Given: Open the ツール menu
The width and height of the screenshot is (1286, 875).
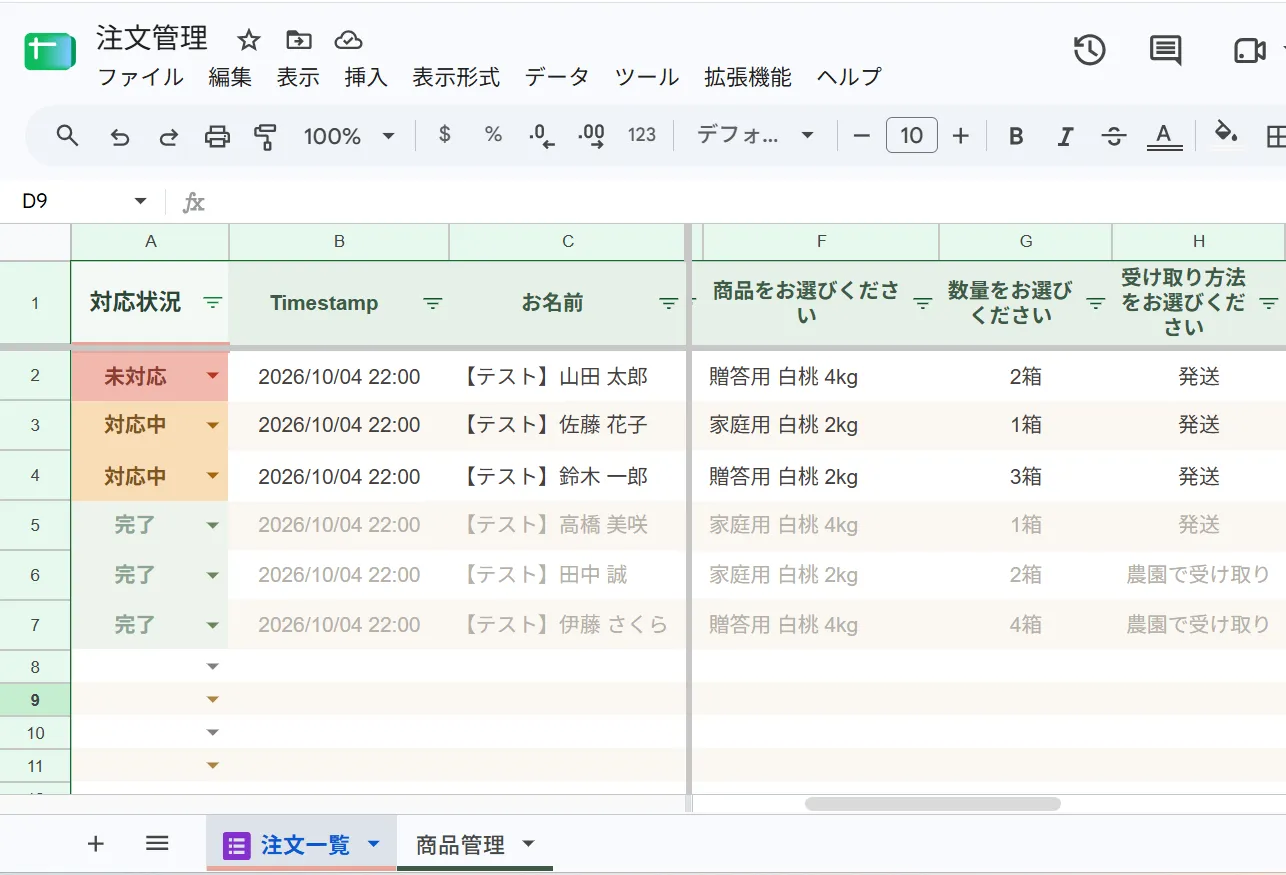Looking at the screenshot, I should click(647, 77).
